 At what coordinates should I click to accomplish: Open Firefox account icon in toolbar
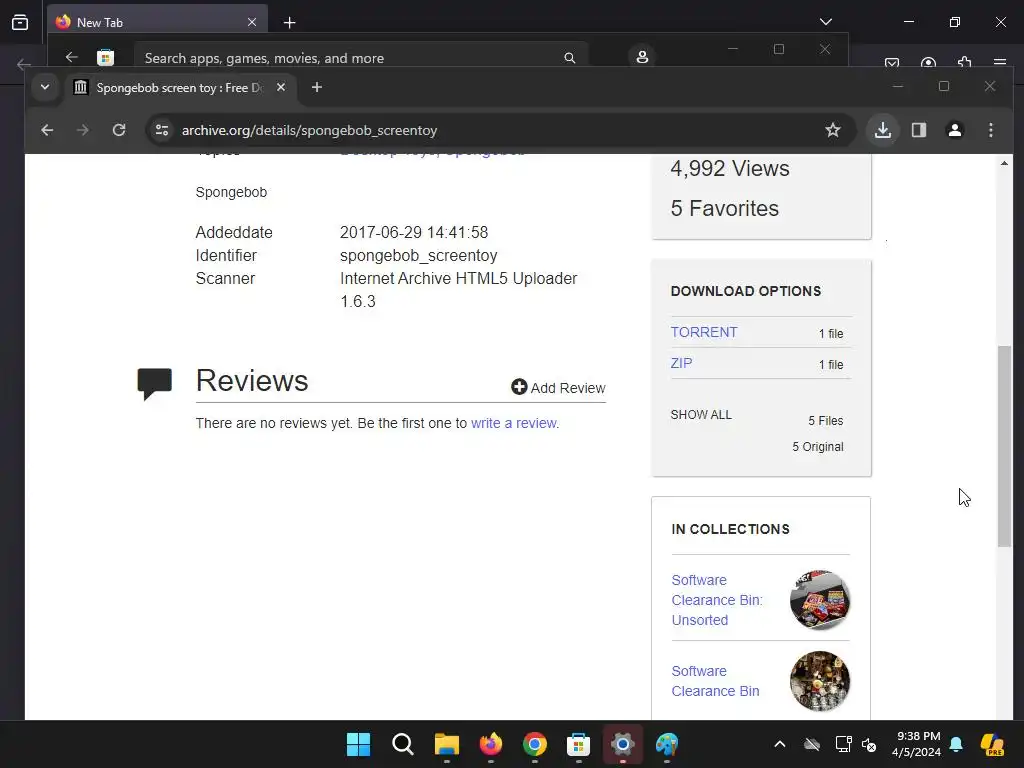(x=928, y=63)
